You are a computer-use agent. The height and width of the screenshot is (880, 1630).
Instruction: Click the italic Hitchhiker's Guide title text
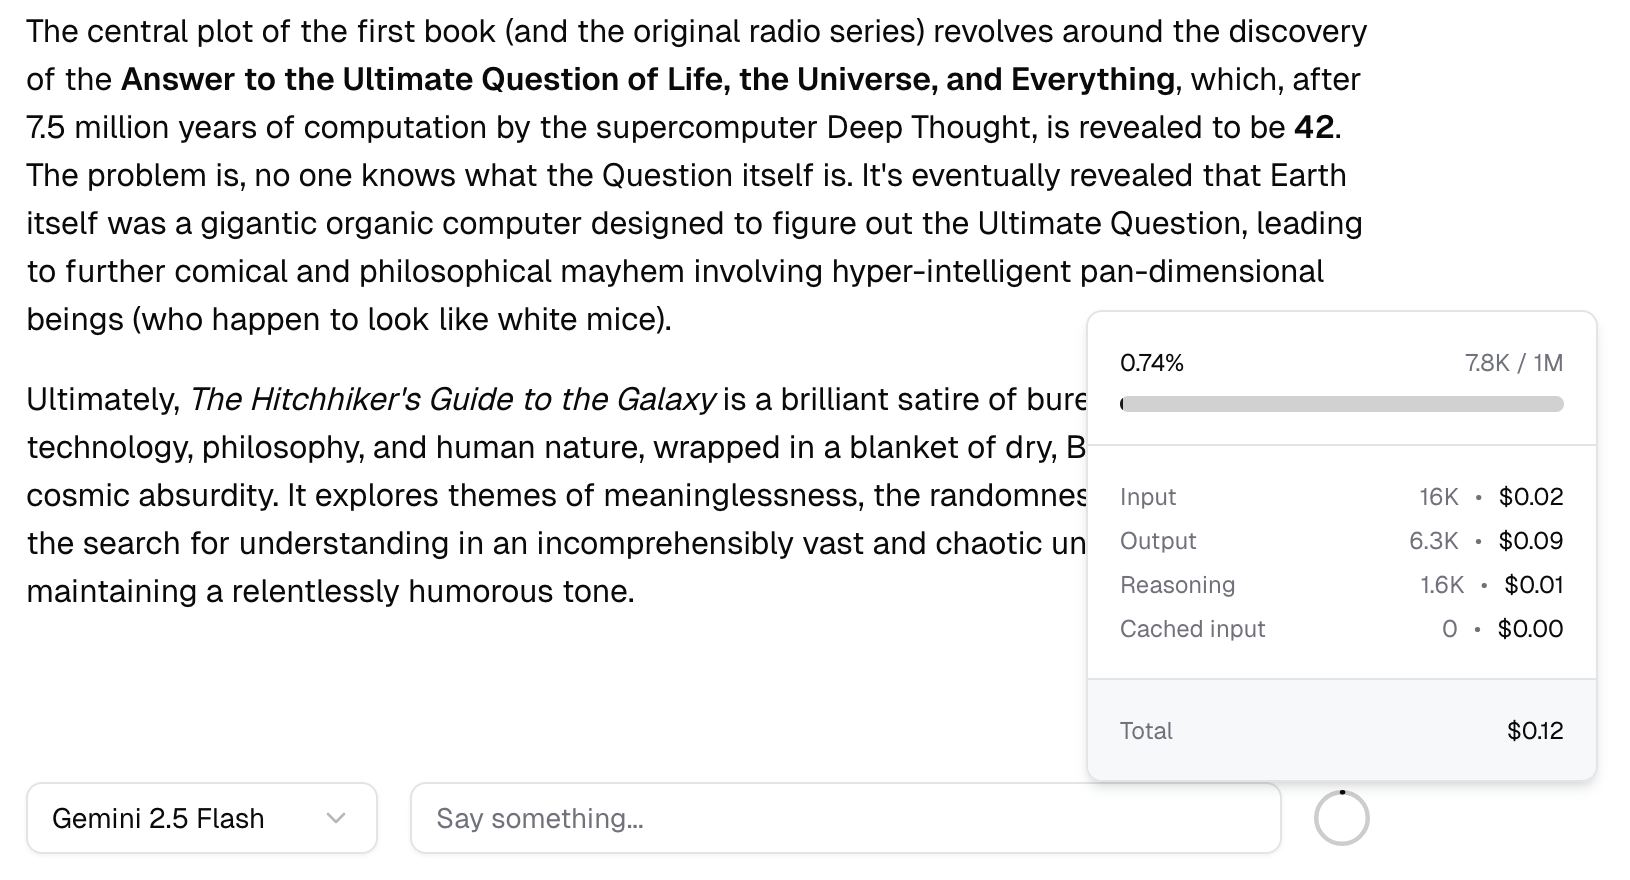452,399
